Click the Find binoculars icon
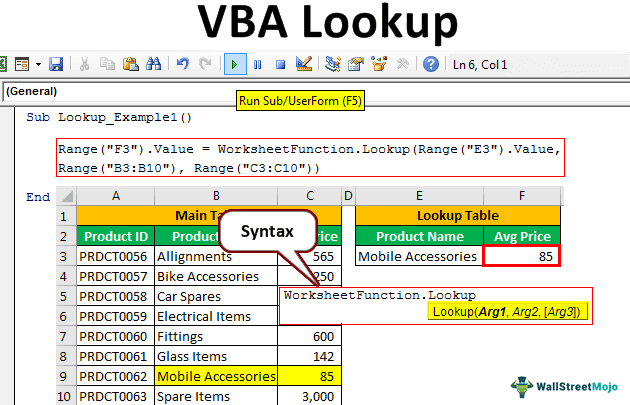The width and height of the screenshot is (630, 405). point(153,65)
